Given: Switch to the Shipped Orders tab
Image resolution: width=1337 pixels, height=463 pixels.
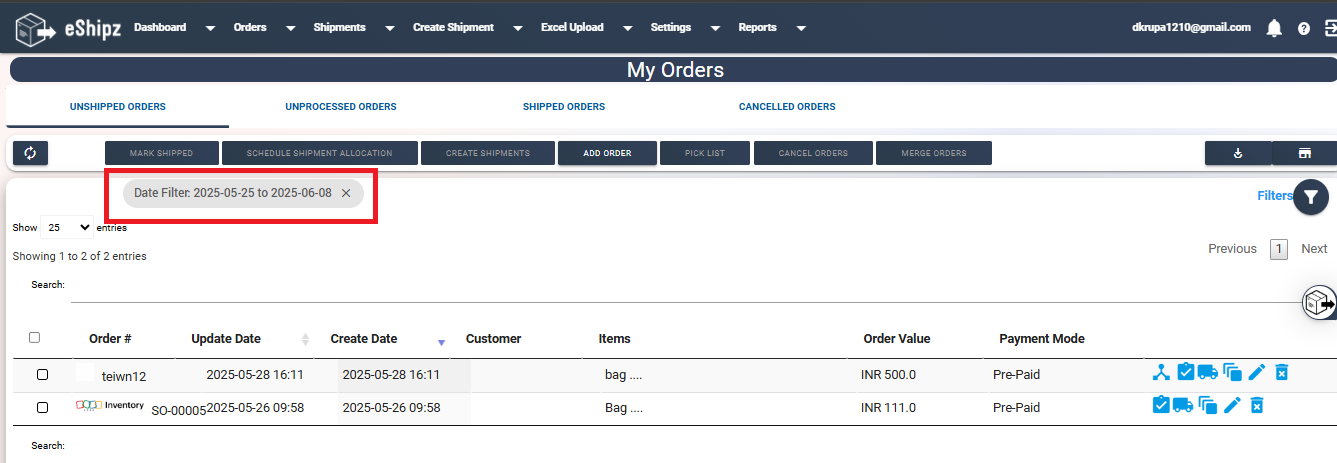Looking at the screenshot, I should 564,106.
